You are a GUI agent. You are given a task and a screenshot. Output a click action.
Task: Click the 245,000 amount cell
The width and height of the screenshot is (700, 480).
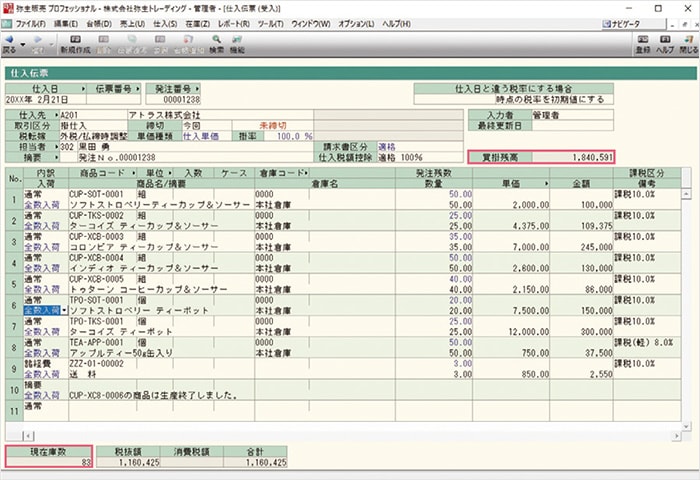point(582,247)
